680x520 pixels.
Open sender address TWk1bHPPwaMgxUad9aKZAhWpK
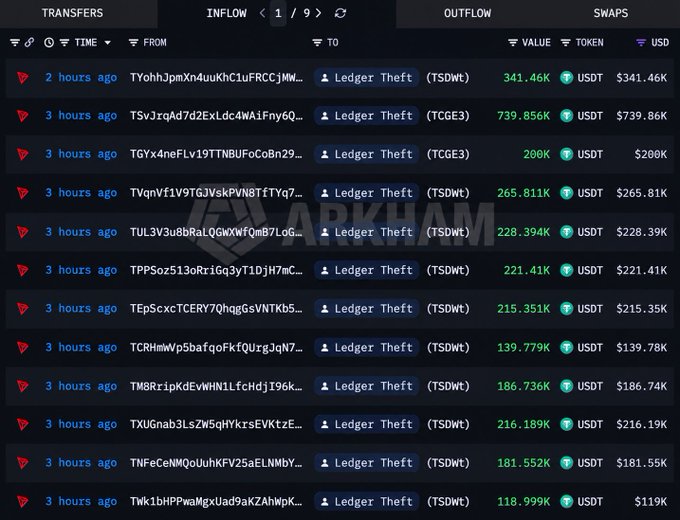tap(216, 501)
